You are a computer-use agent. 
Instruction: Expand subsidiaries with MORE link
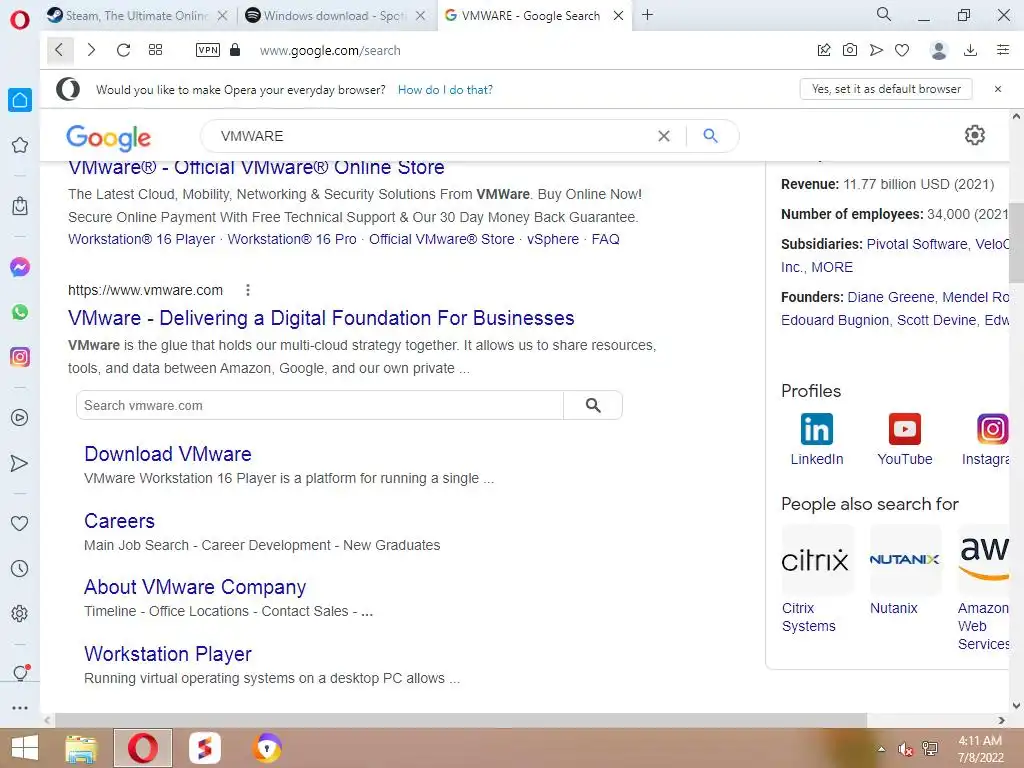click(831, 267)
